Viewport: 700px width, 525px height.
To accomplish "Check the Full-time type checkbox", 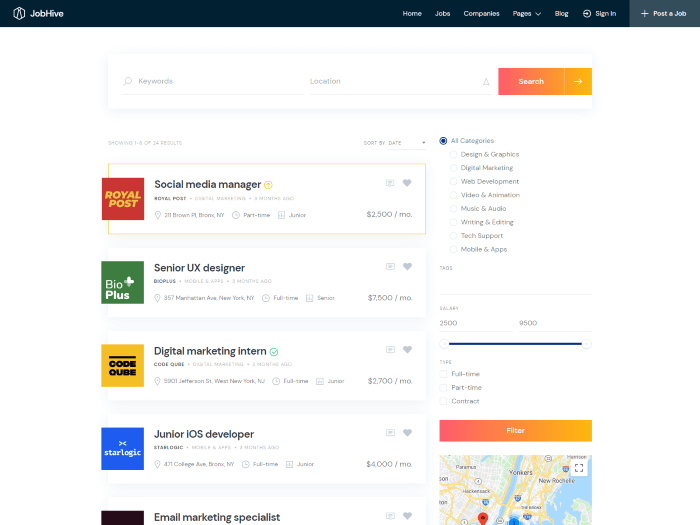I will (443, 374).
